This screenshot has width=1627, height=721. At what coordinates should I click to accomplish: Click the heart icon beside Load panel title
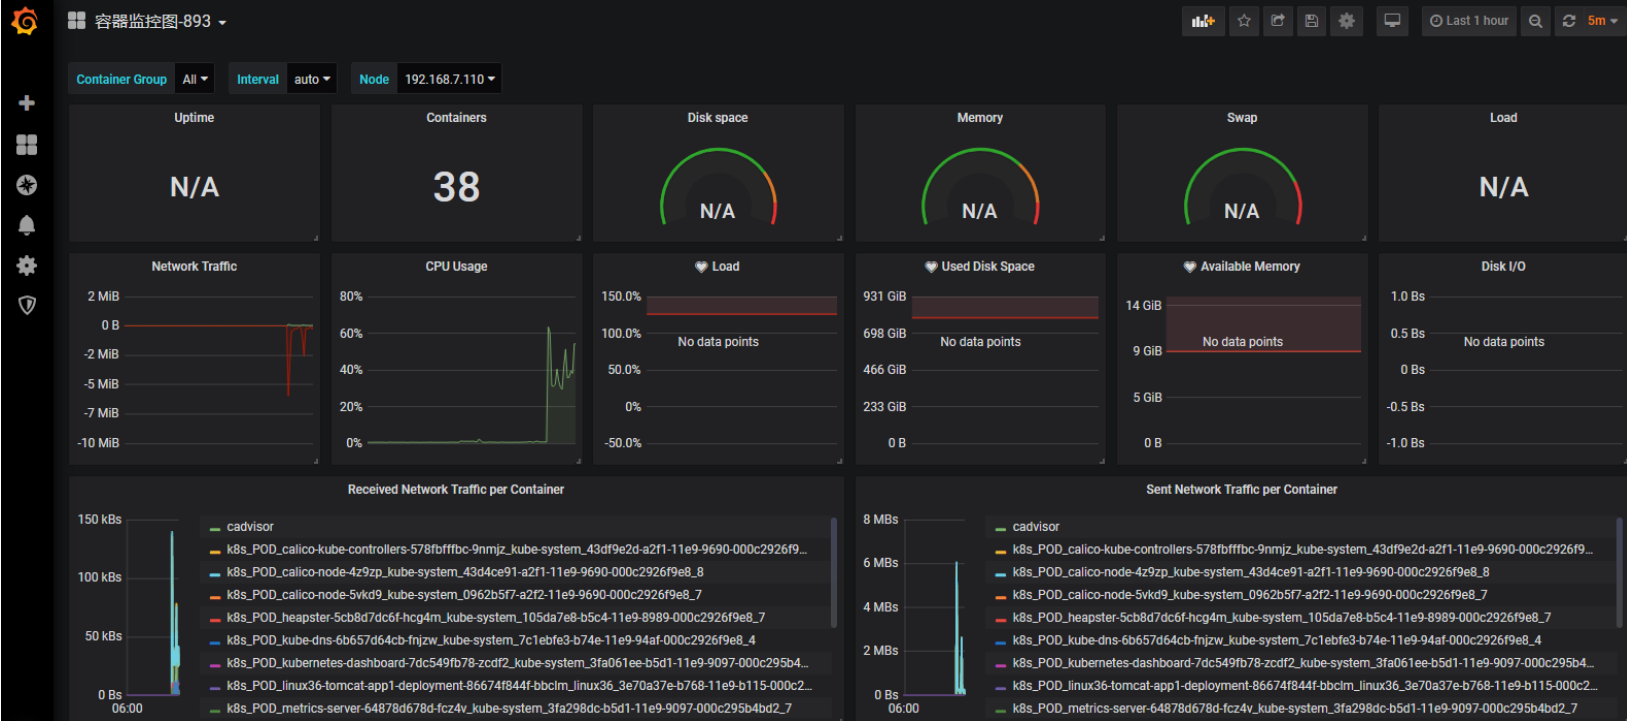pyautogui.click(x=701, y=267)
